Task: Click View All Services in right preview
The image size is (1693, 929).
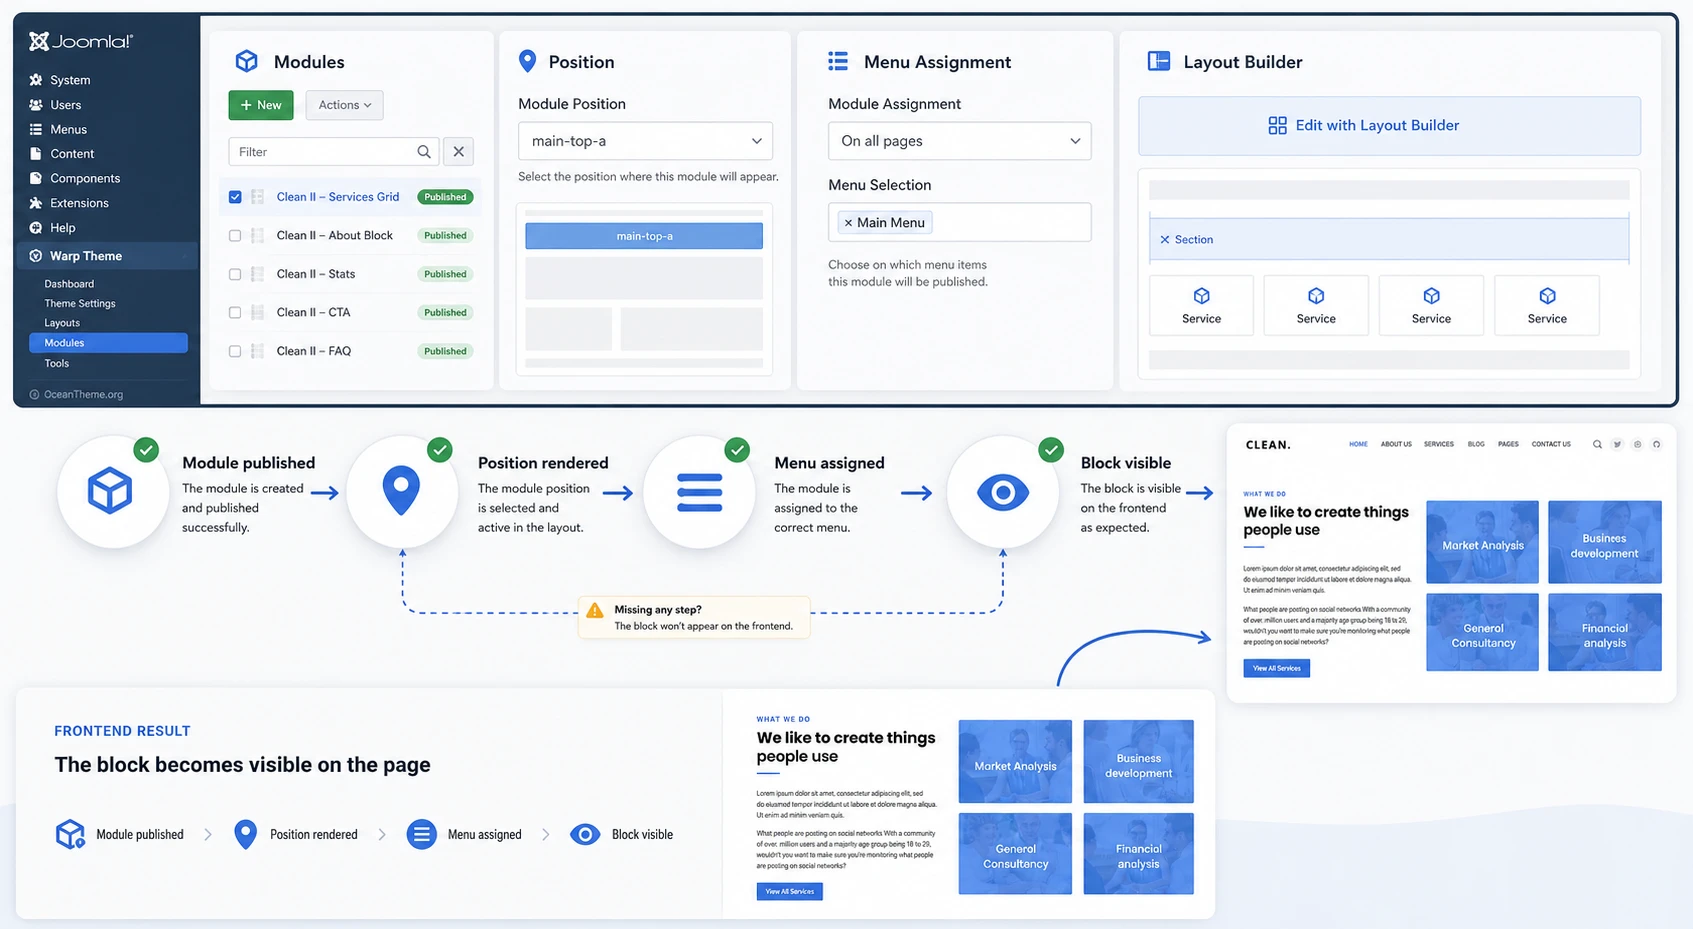Action: (1277, 668)
